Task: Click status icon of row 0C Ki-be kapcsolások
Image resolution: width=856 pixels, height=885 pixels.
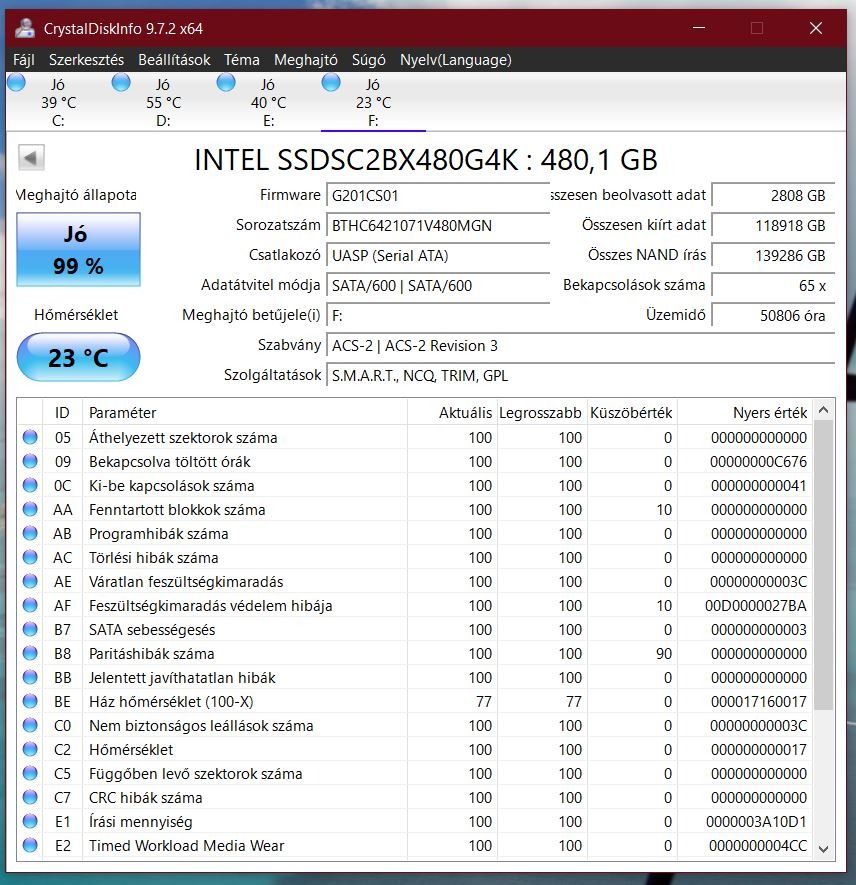Action: 30,485
